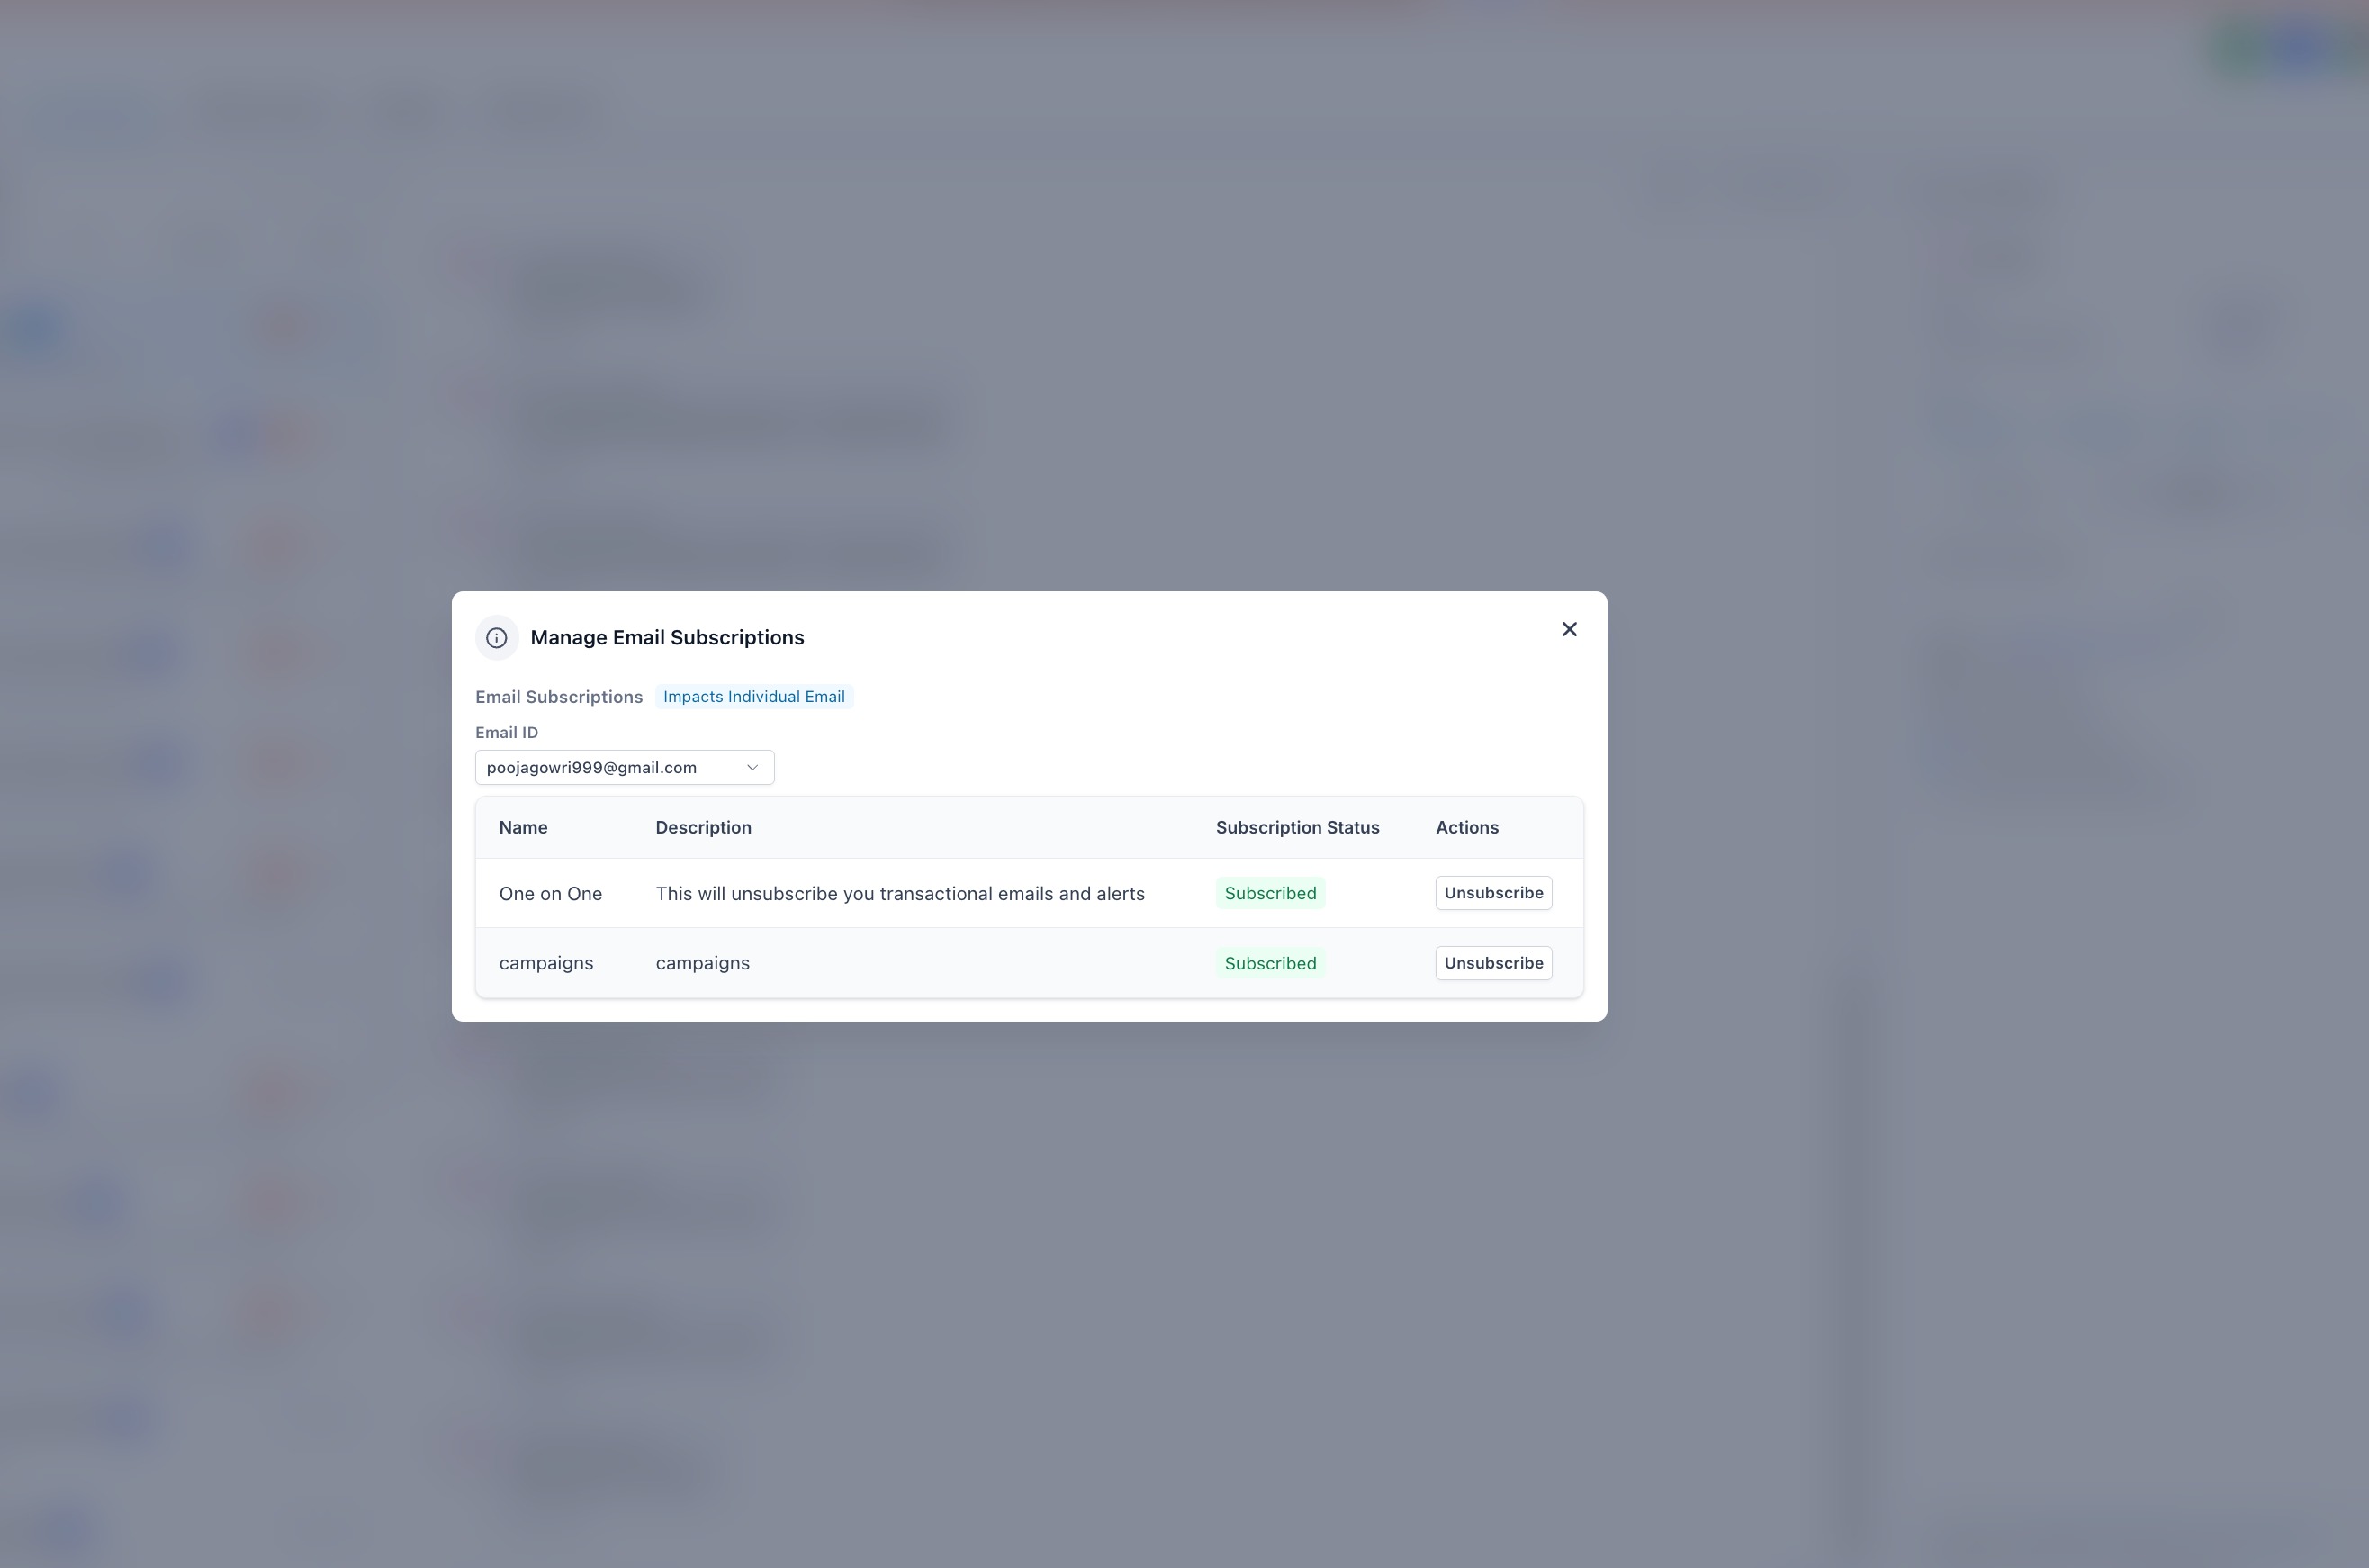2369x1568 pixels.
Task: Unsubscribe from One on One emails
Action: [x=1492, y=893]
